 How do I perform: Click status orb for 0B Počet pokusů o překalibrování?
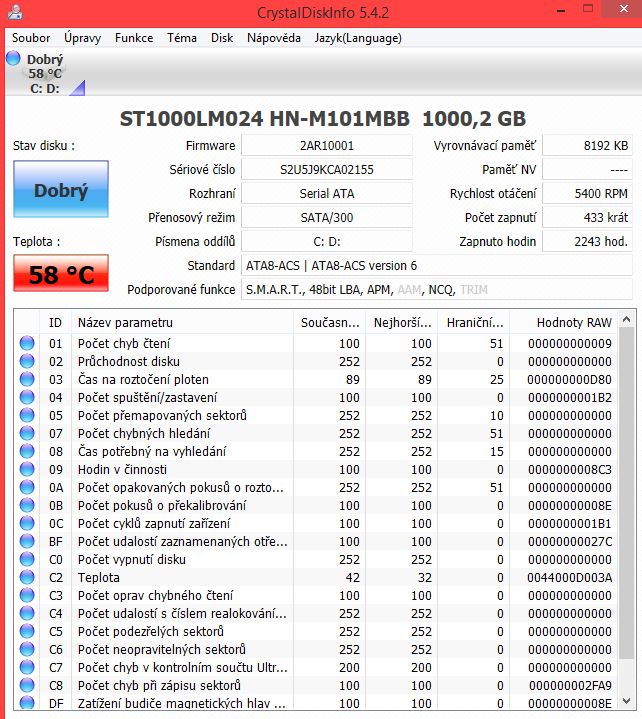[27, 505]
